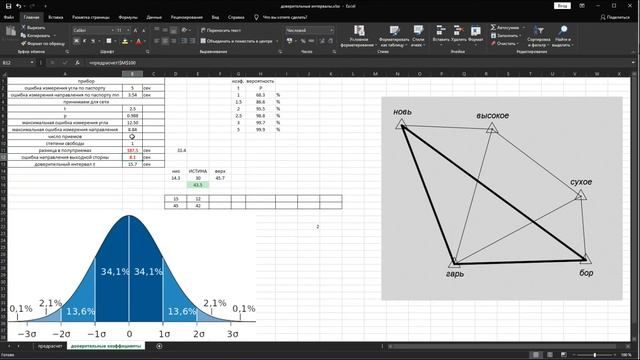Click the align bottom icon
This screenshot has height=360, width=640.
tap(173, 30)
